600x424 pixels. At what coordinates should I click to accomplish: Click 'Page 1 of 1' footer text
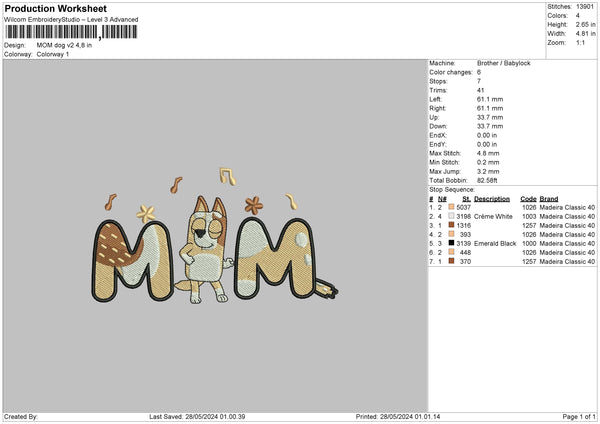(579, 416)
